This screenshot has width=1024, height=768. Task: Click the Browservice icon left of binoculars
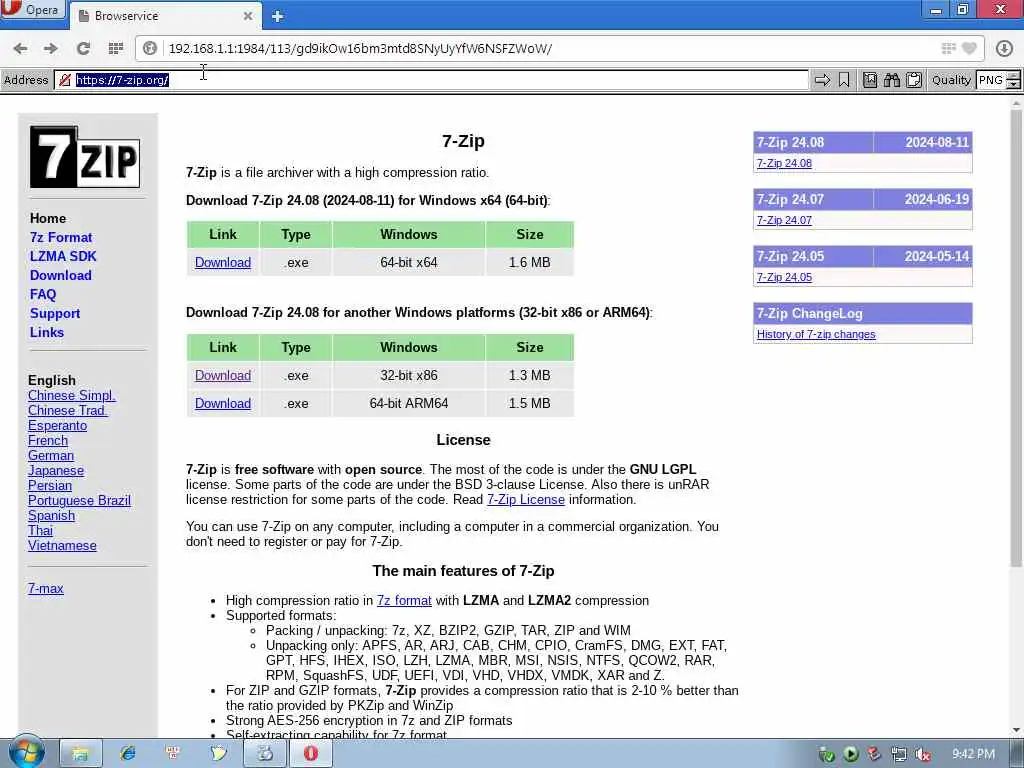pyautogui.click(x=870, y=80)
